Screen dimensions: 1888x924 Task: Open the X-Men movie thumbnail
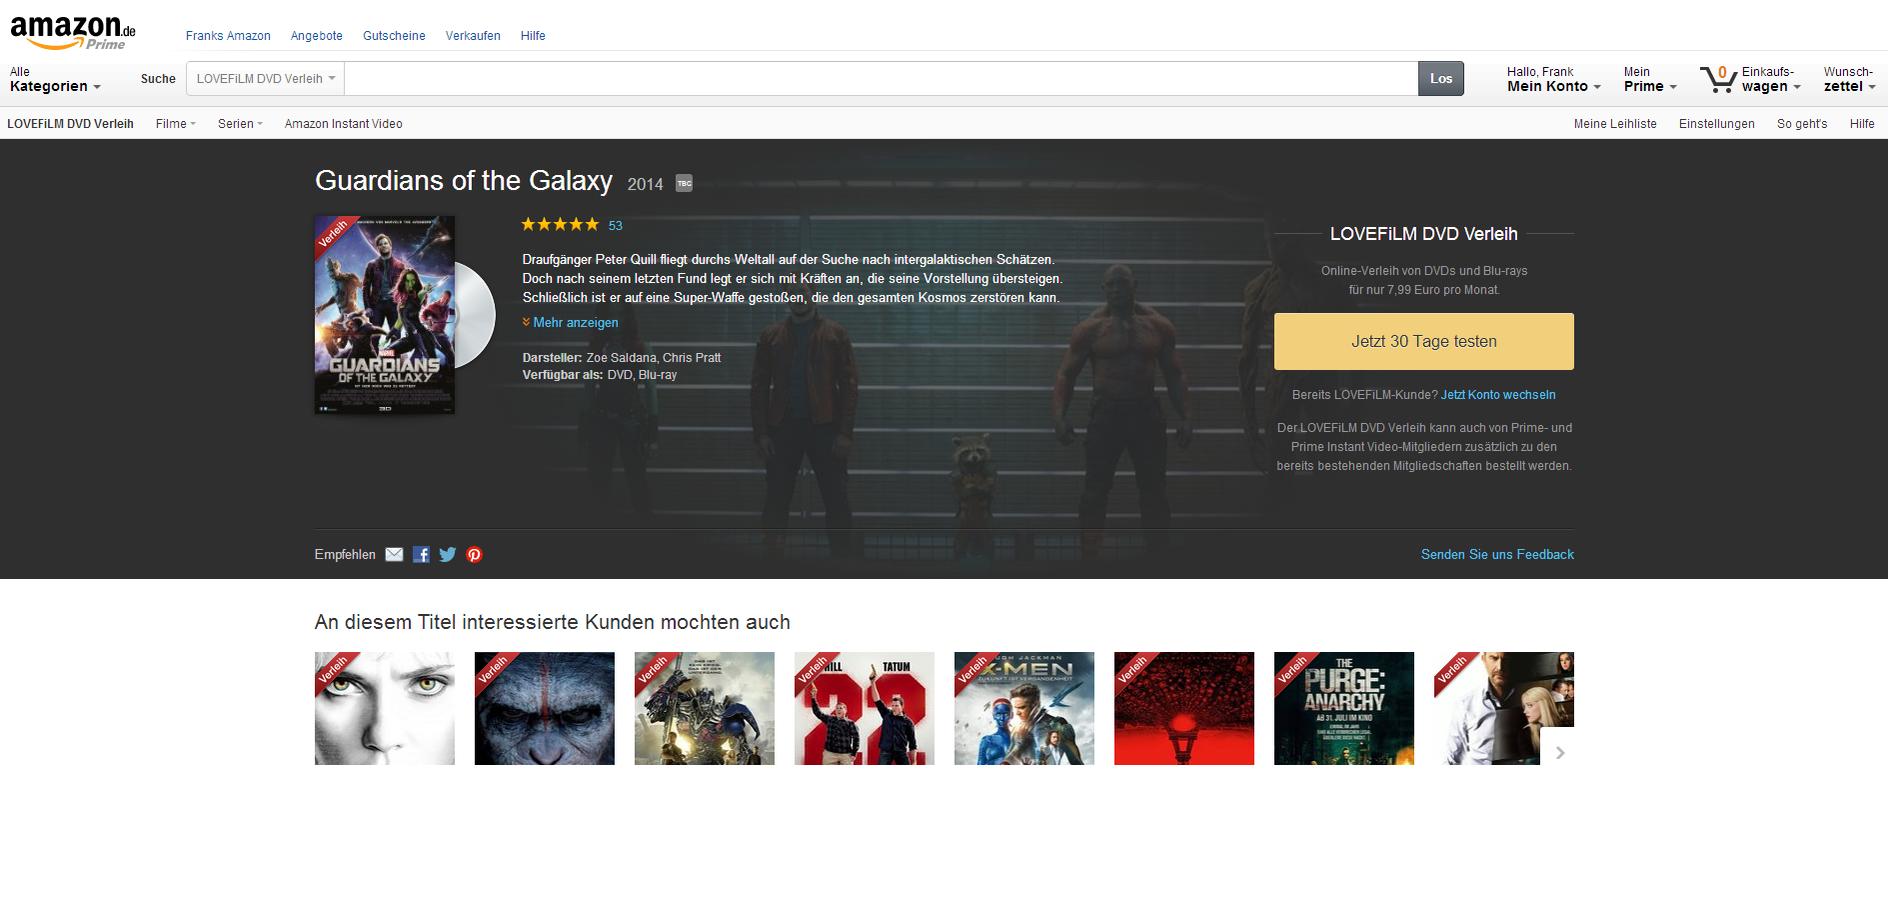pos(1024,709)
